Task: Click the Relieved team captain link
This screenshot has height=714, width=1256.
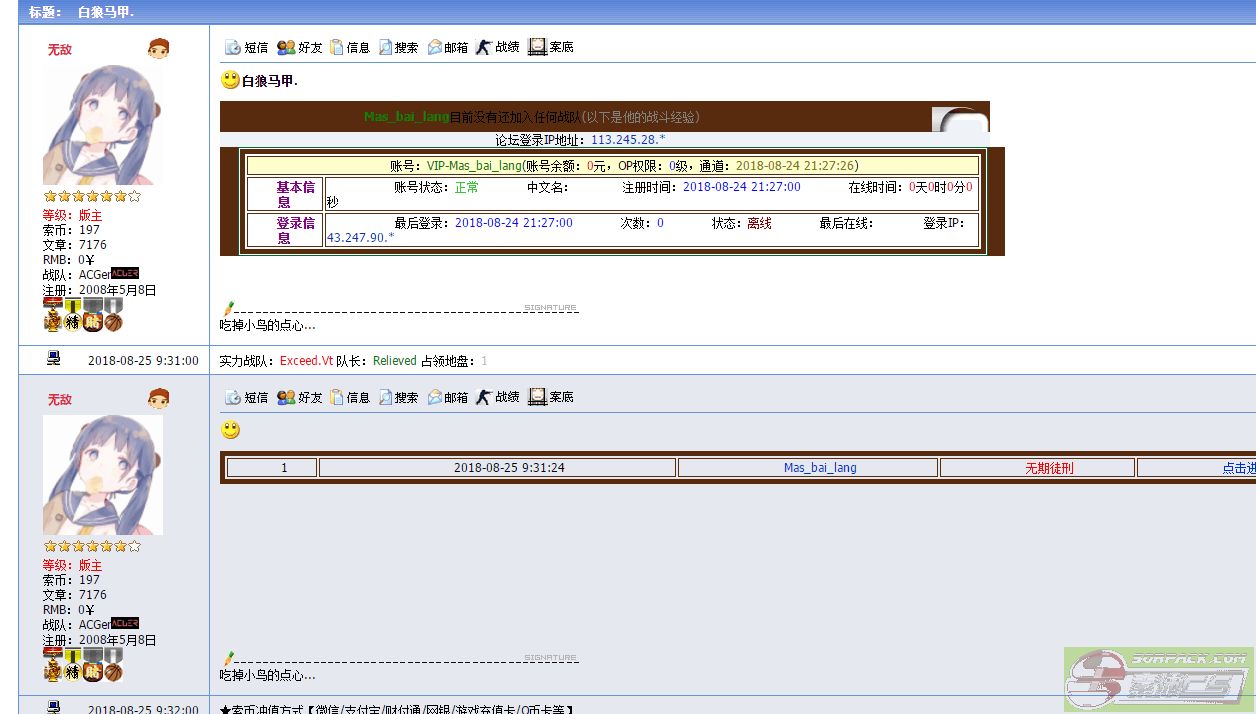Action: tap(395, 361)
